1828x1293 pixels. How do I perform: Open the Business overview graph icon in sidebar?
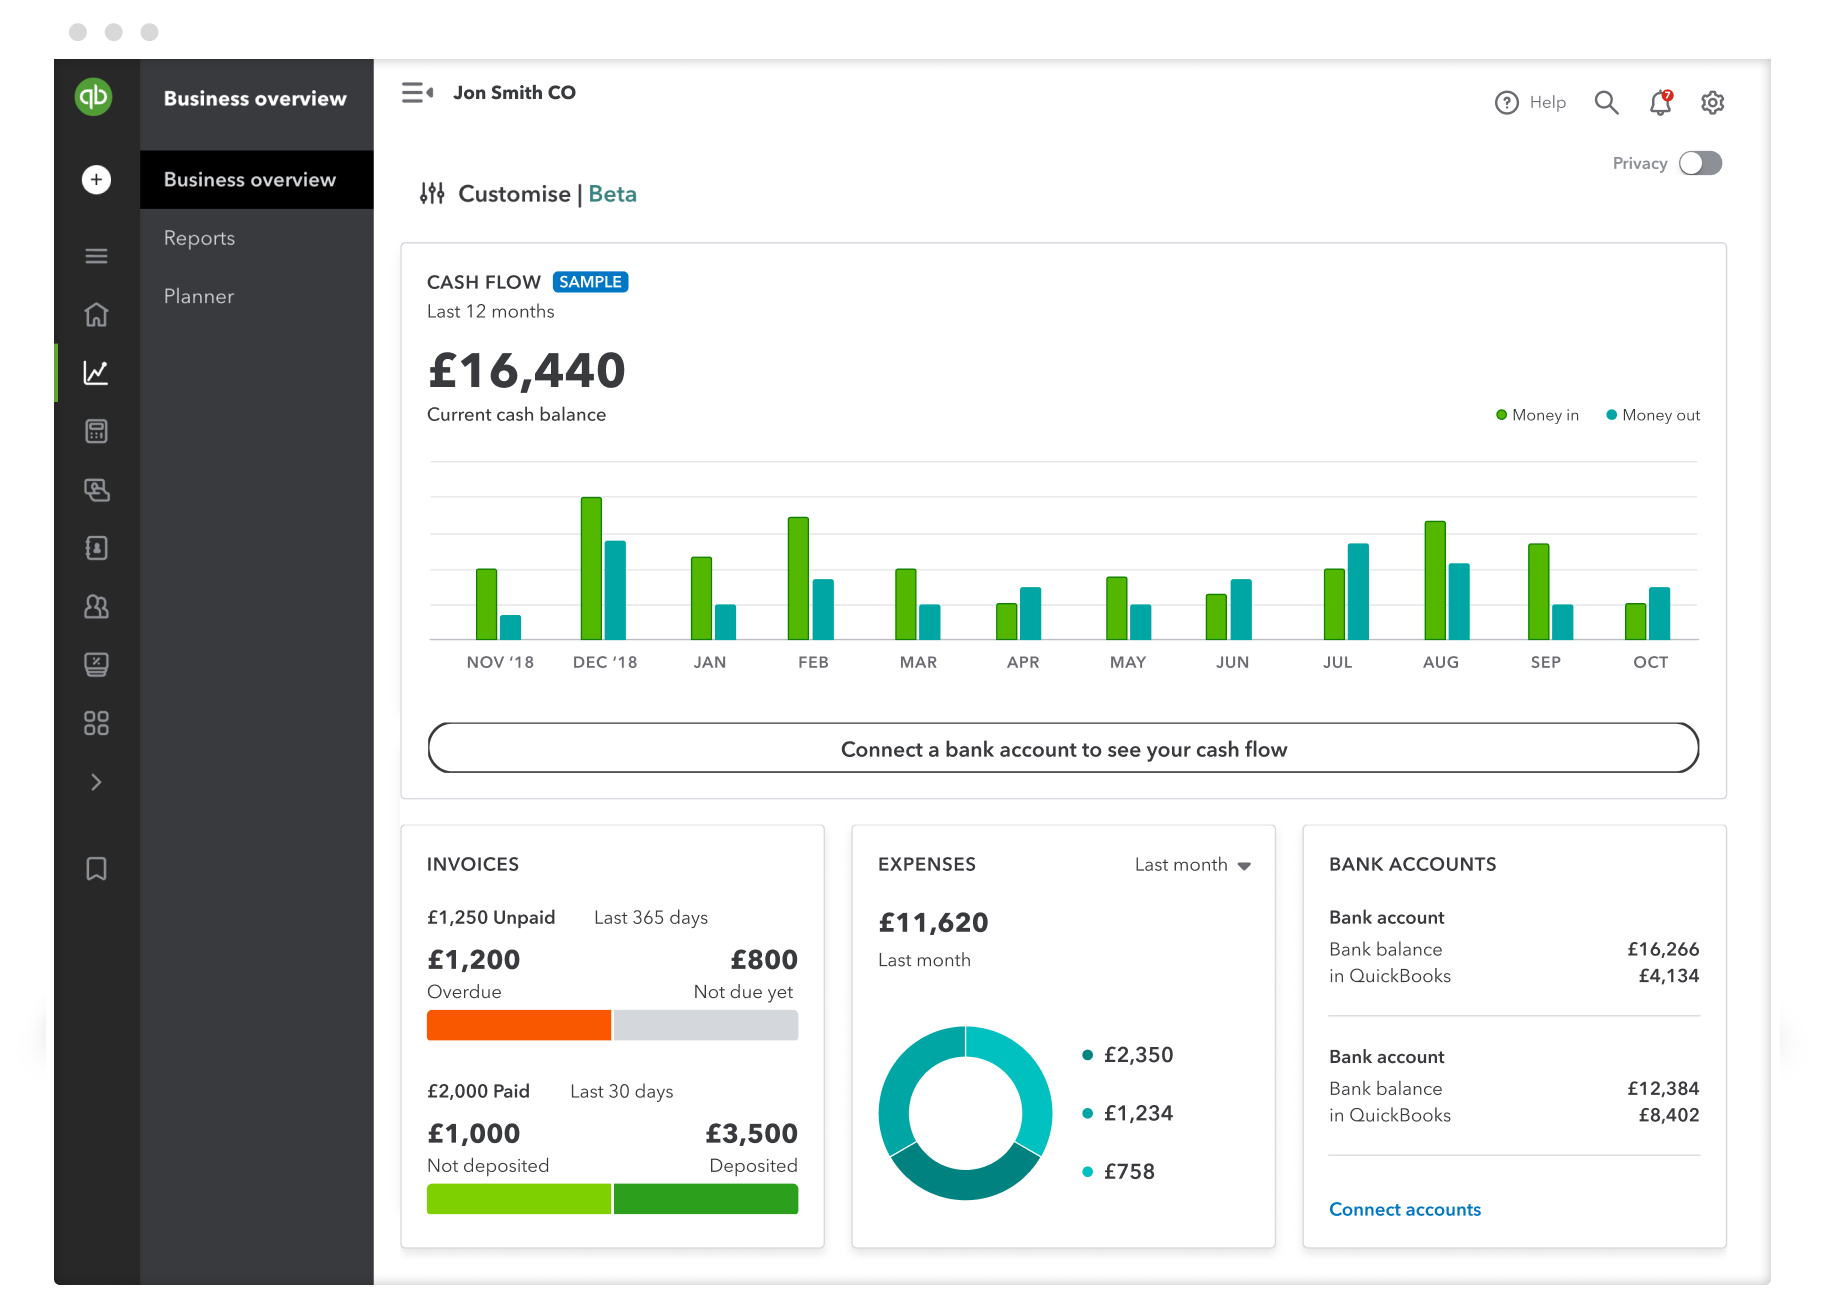pos(95,371)
